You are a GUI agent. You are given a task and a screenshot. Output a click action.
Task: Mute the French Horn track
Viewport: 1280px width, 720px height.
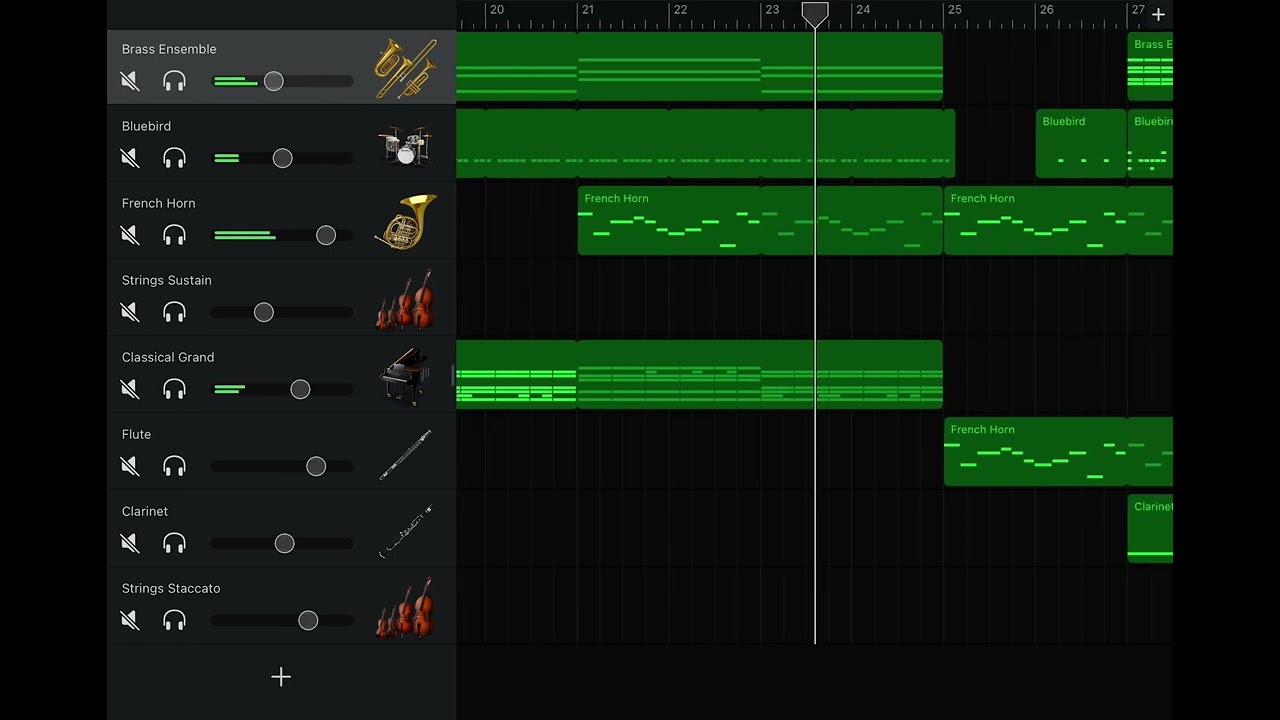point(129,235)
